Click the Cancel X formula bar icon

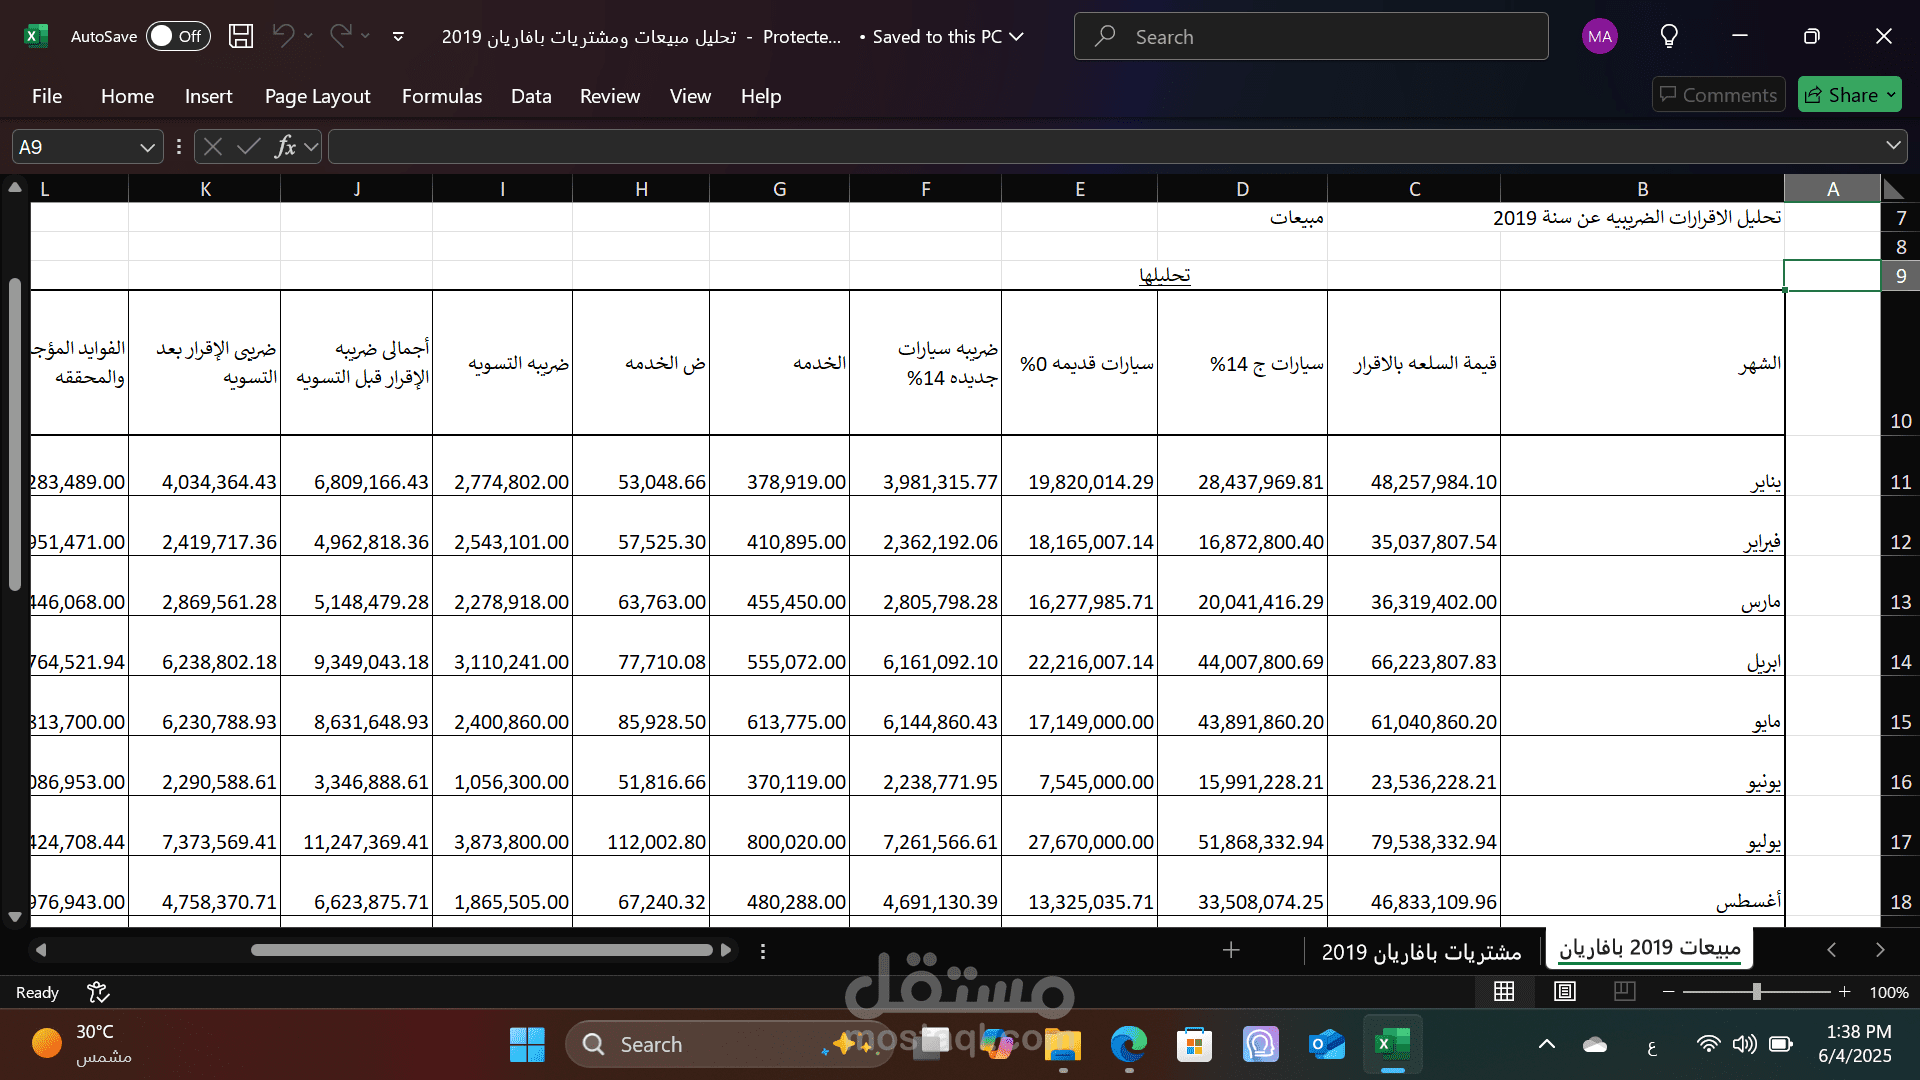point(212,147)
